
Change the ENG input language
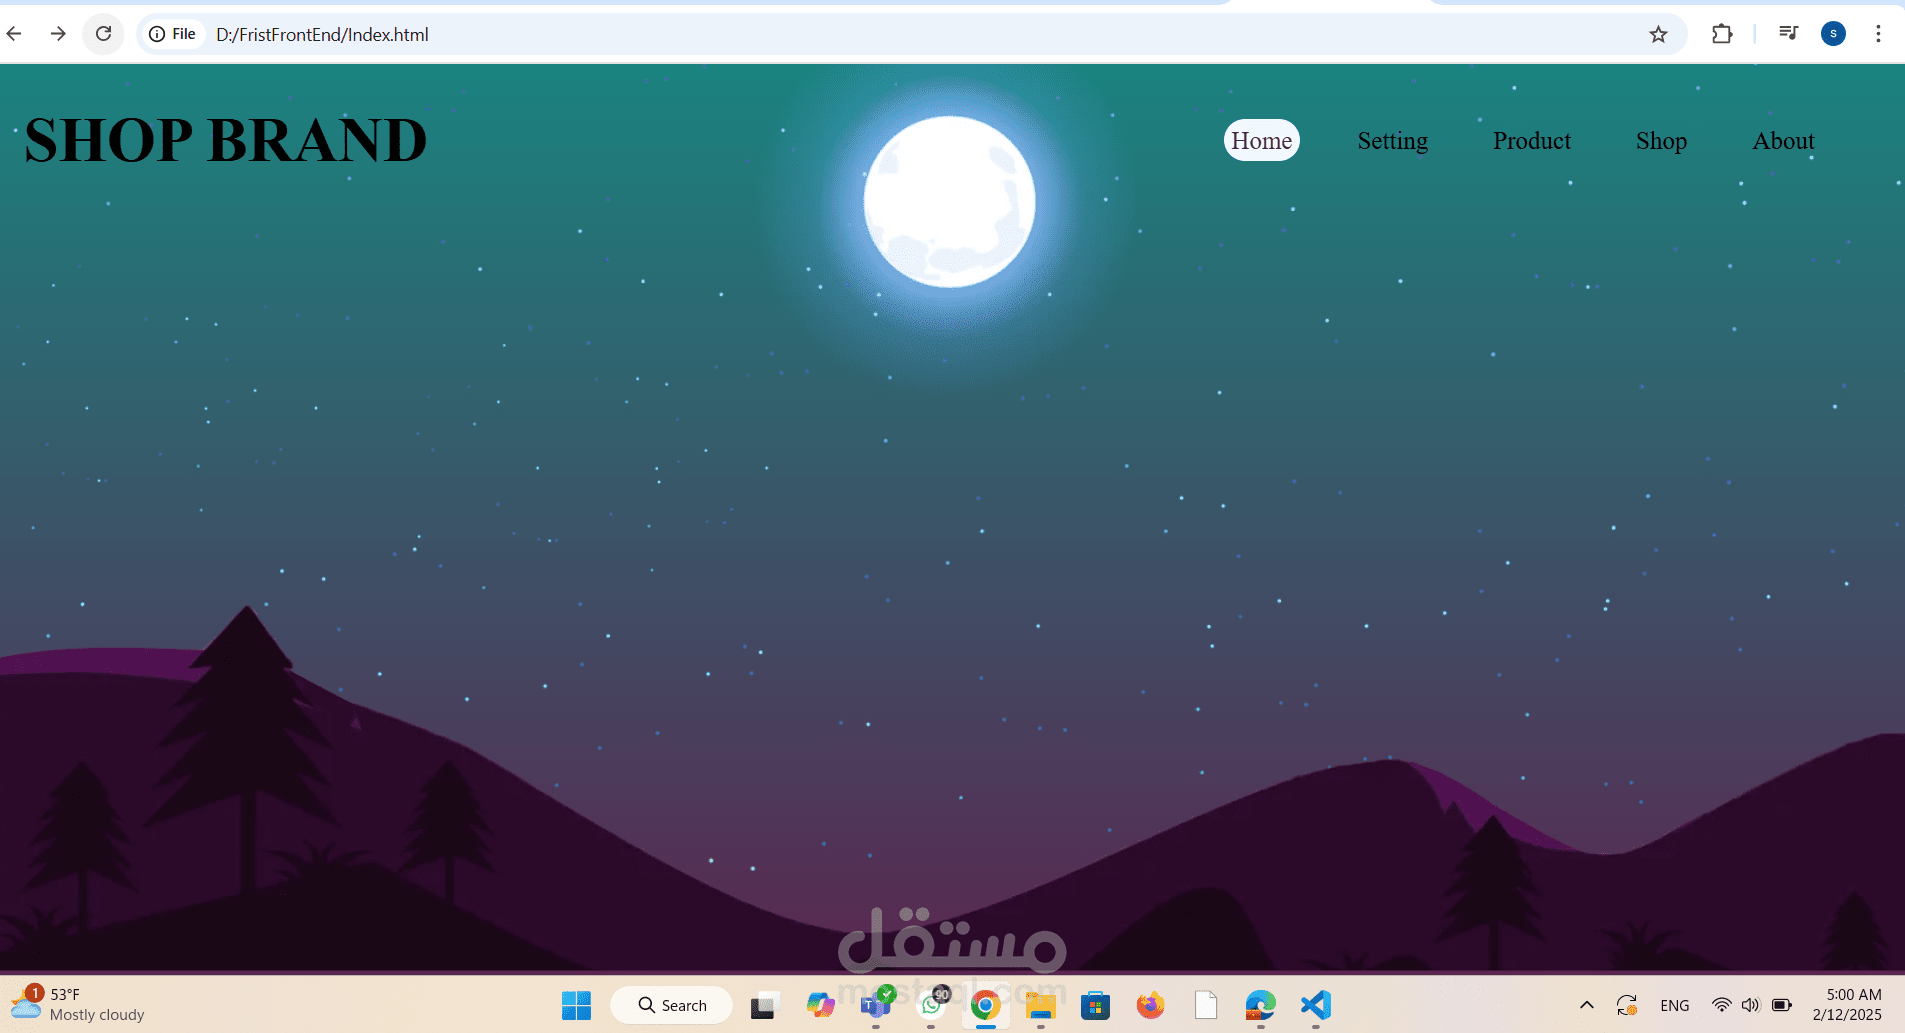click(x=1674, y=1005)
